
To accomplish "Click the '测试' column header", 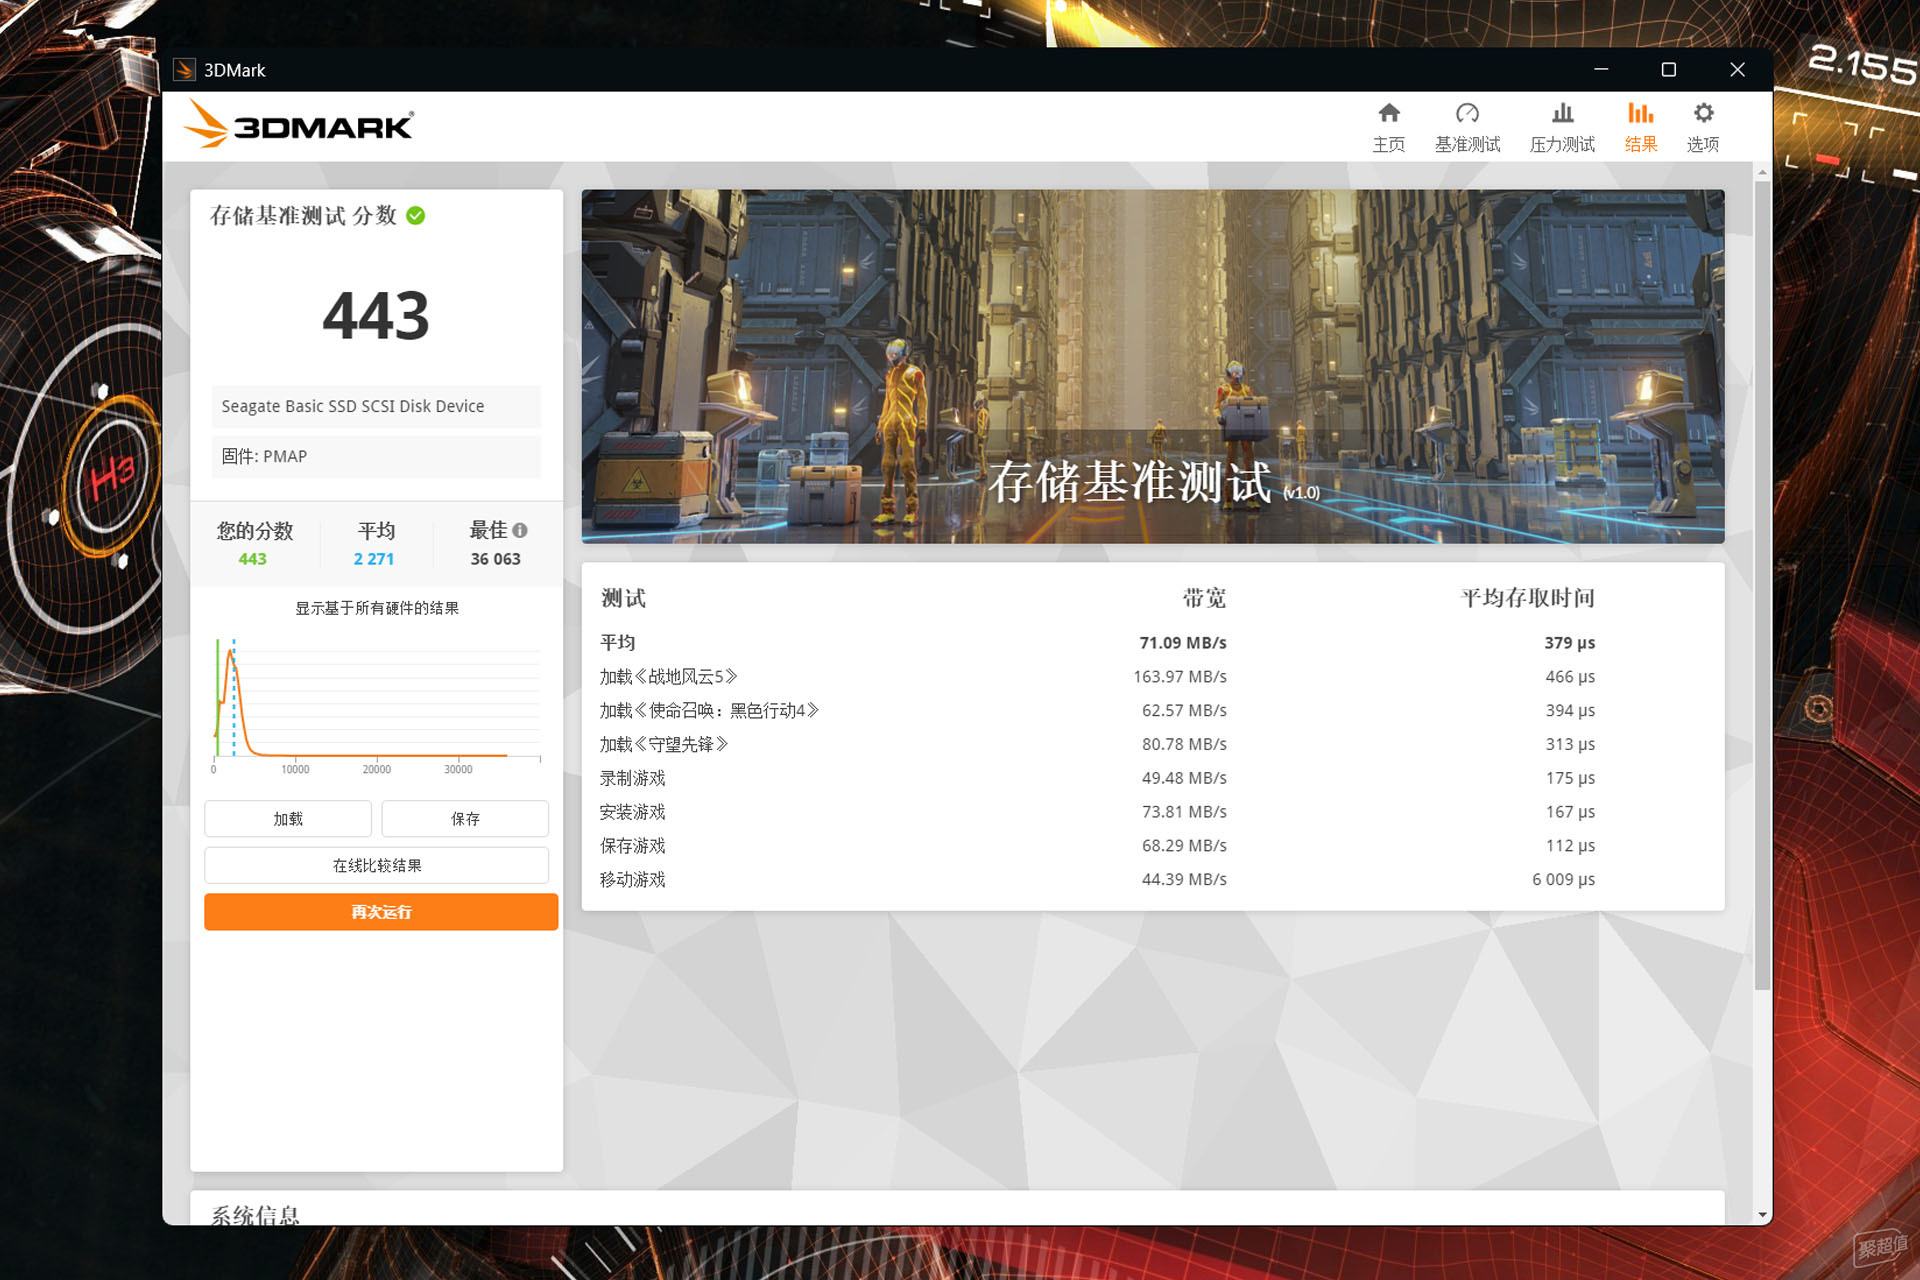I will pos(623,598).
